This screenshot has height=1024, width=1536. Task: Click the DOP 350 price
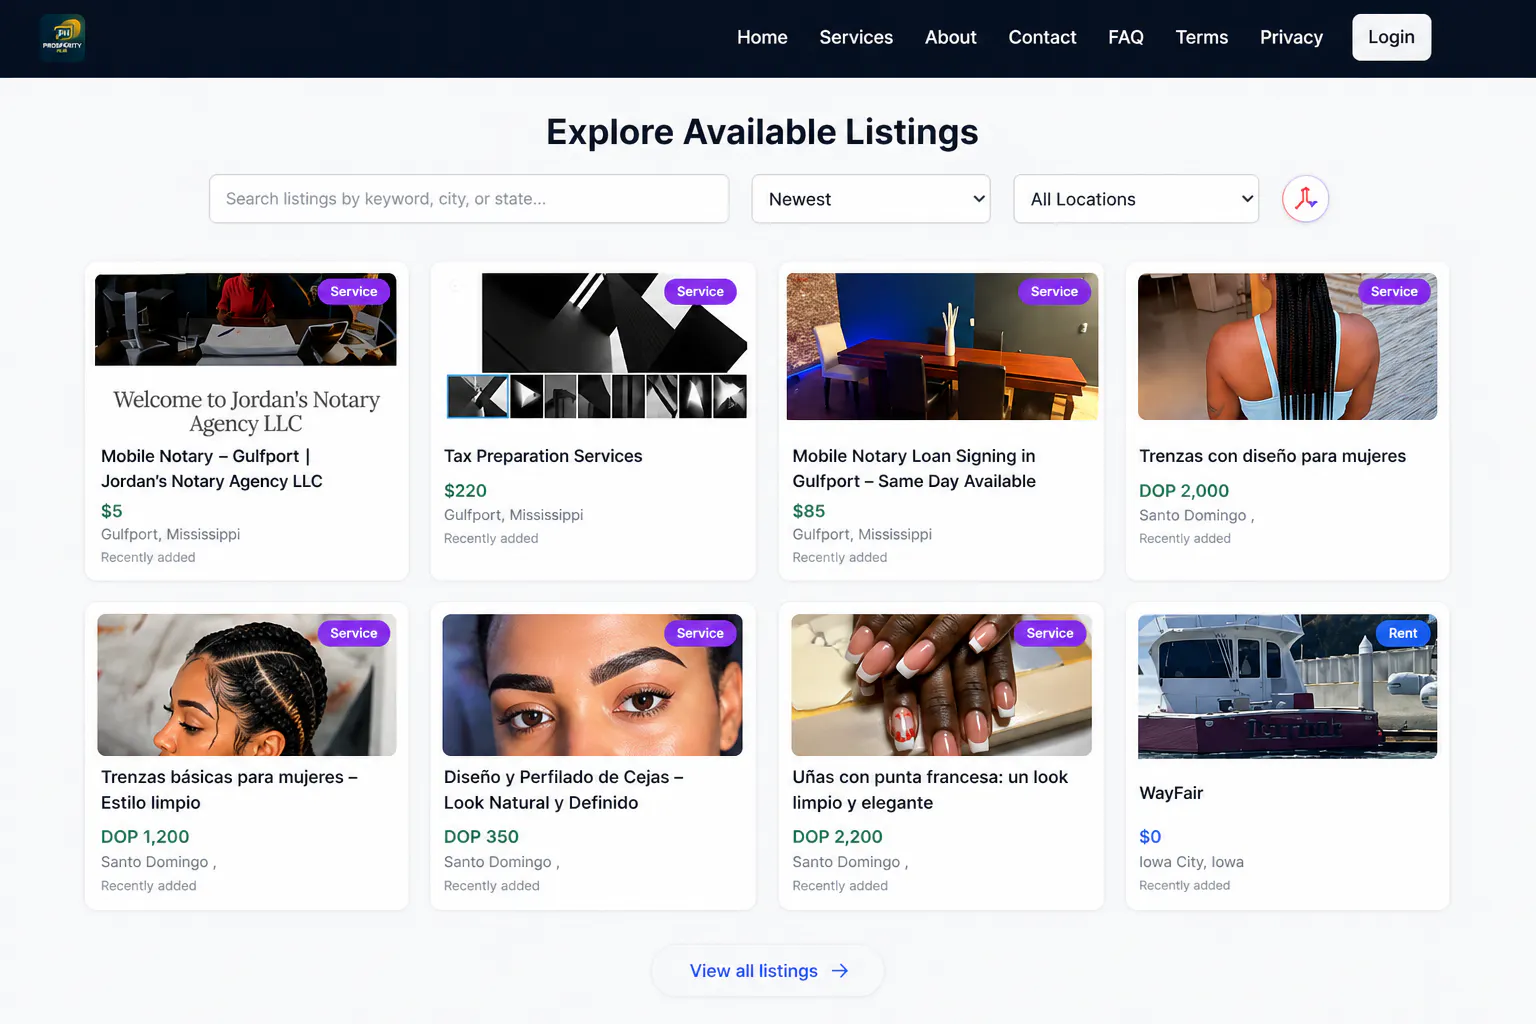tap(481, 837)
